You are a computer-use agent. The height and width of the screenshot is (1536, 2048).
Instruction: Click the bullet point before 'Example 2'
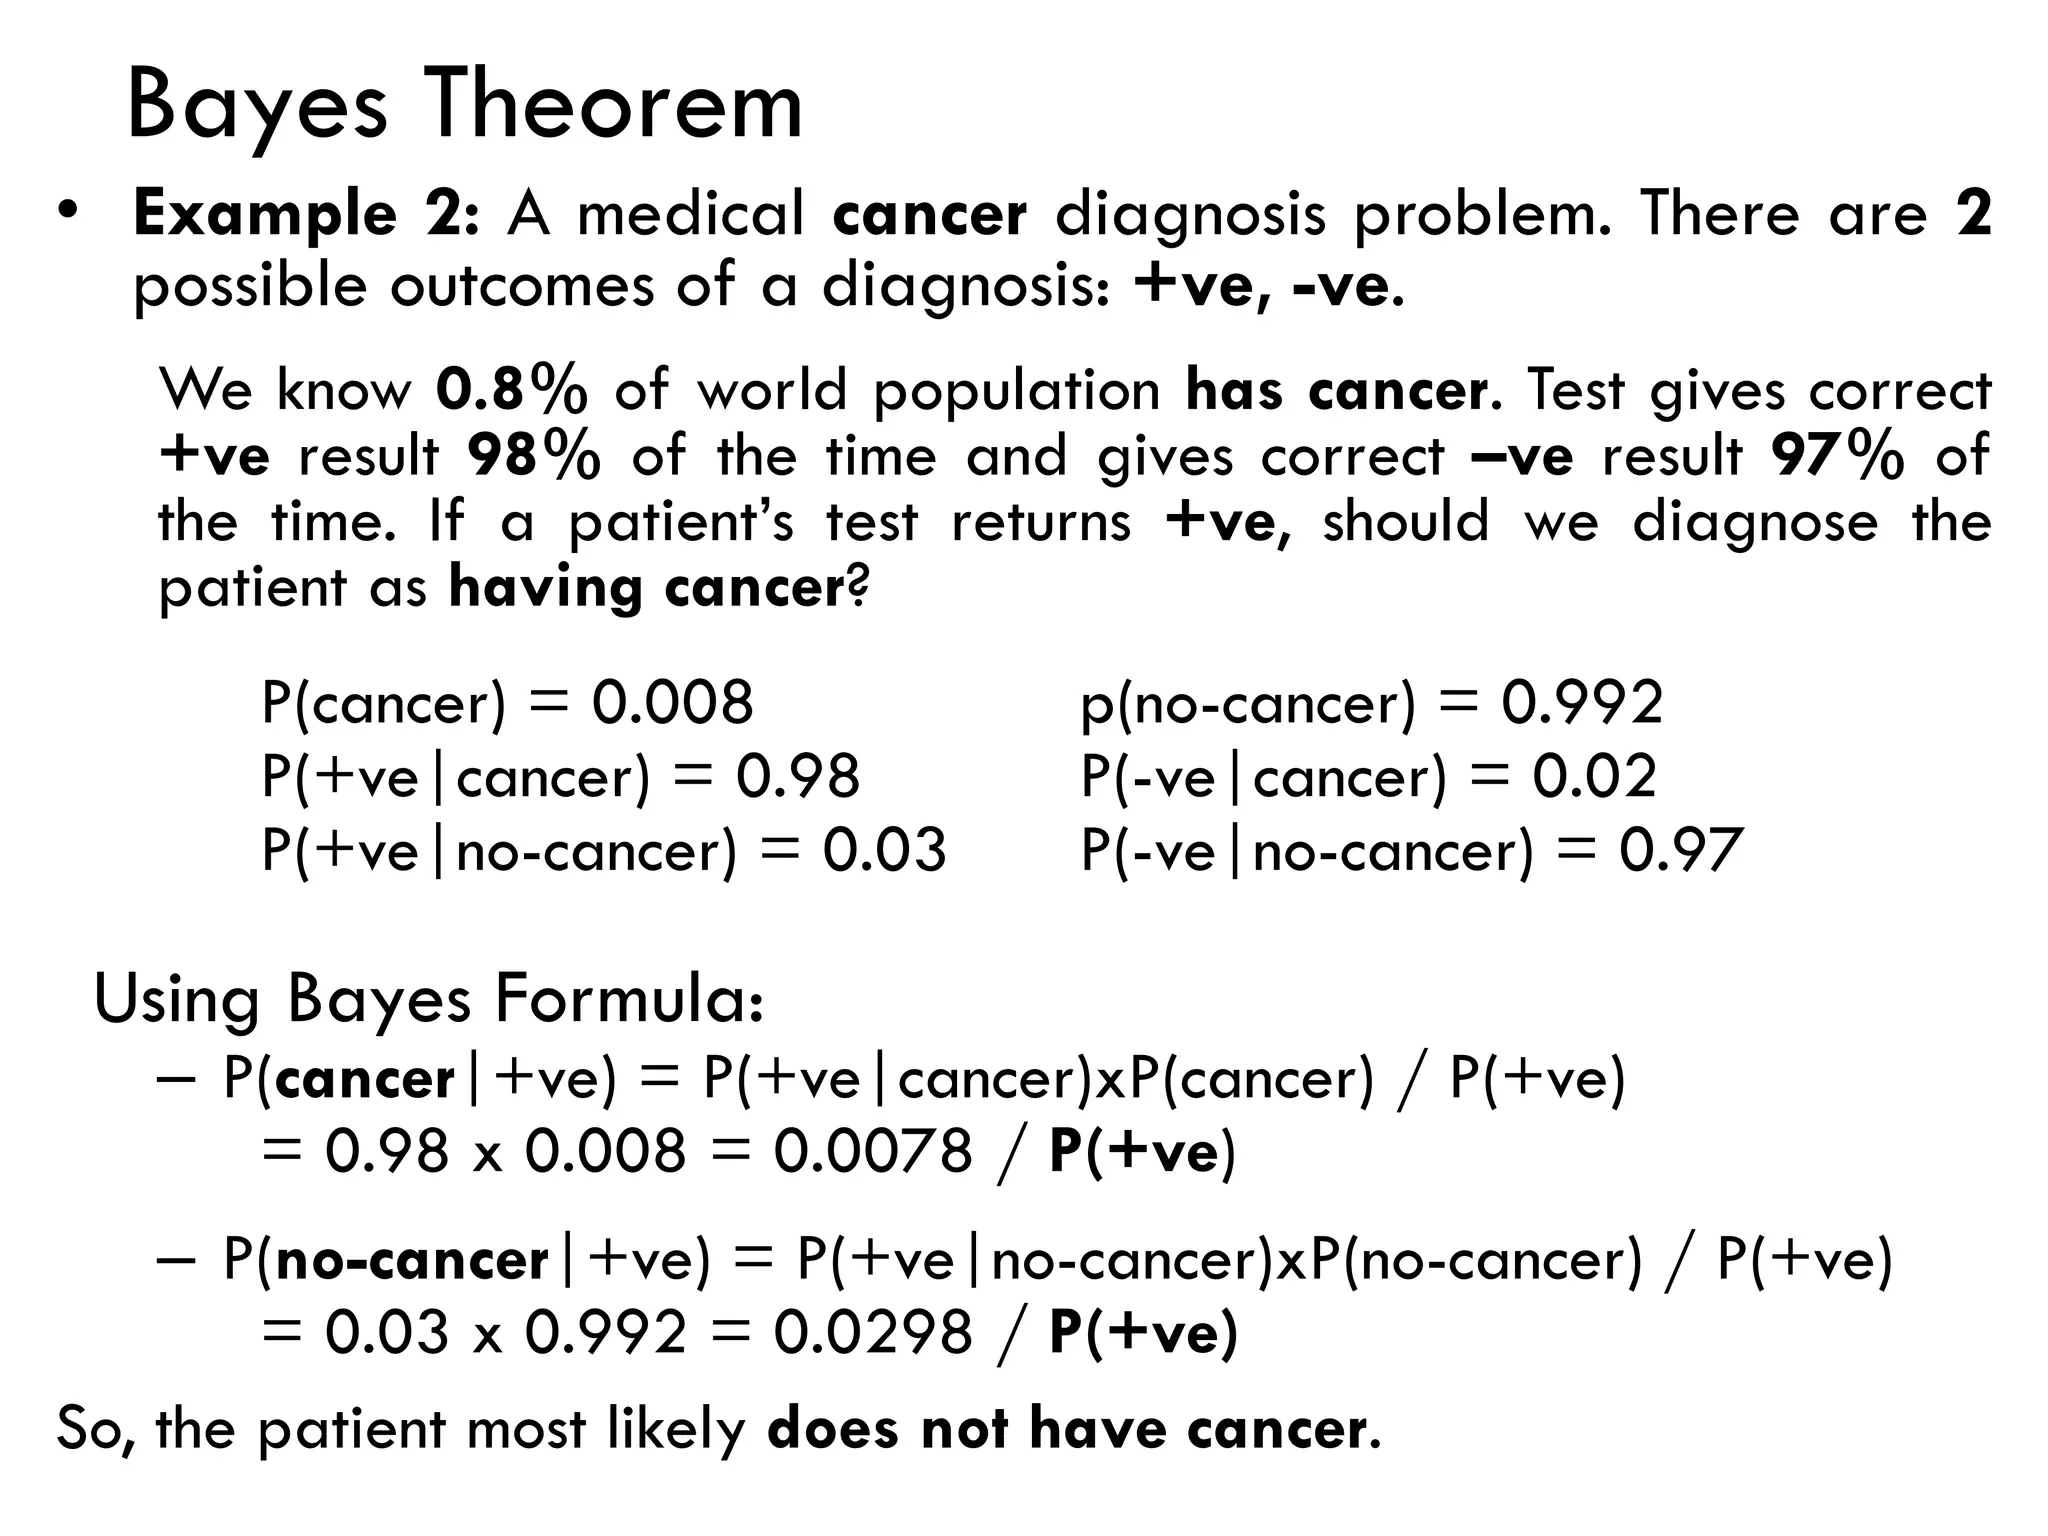pos(66,212)
